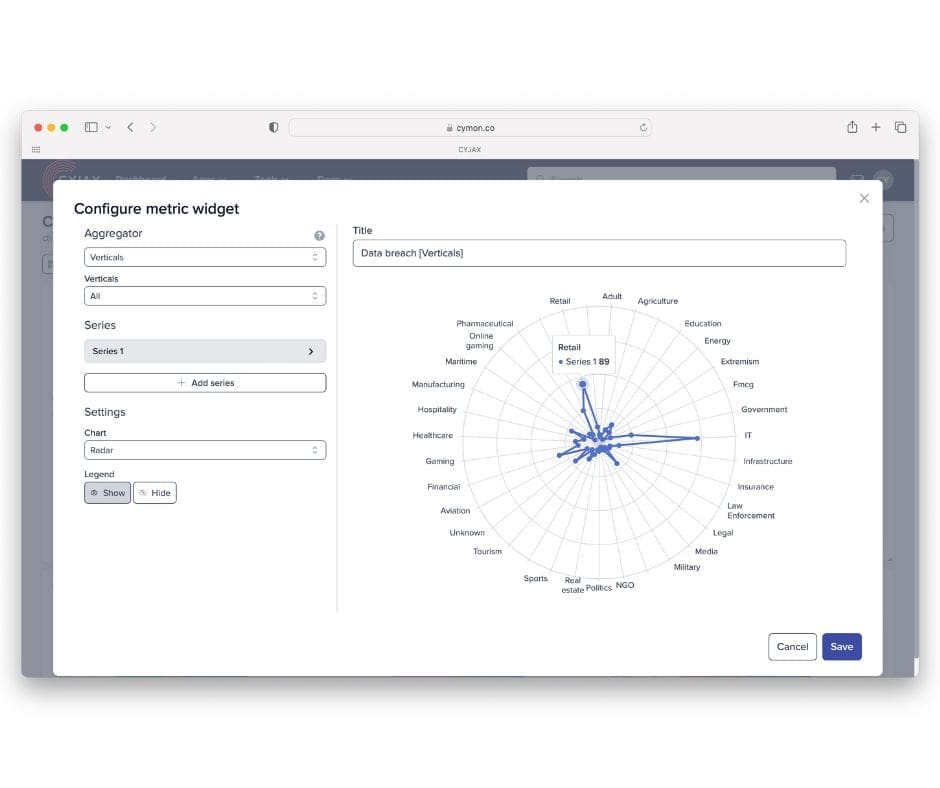Open the Aggregator Verticals dropdown

205,257
